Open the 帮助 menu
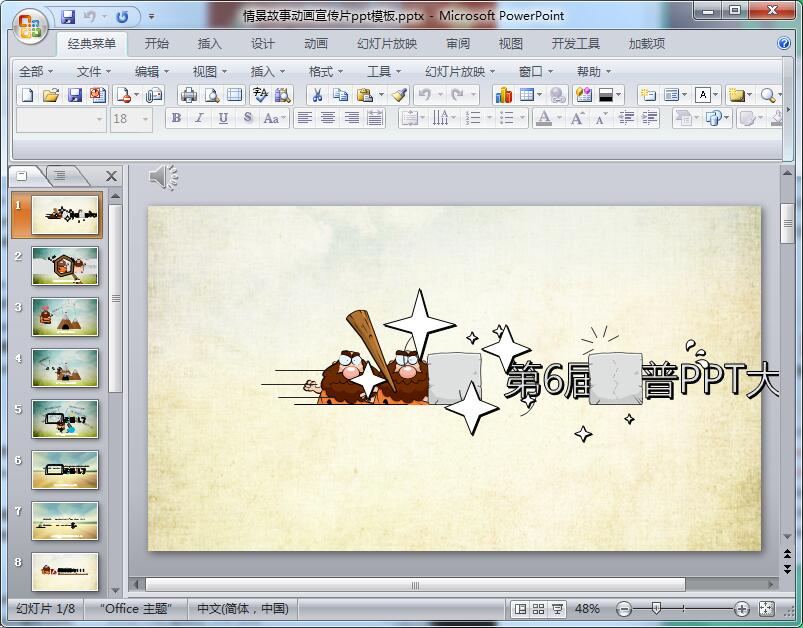Image resolution: width=803 pixels, height=628 pixels. click(594, 72)
